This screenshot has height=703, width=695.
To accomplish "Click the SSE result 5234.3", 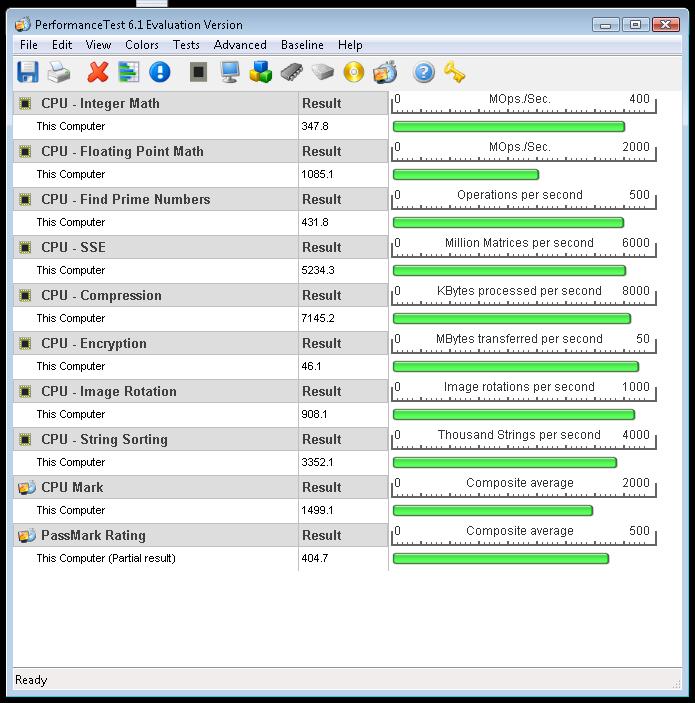I will pyautogui.click(x=318, y=270).
